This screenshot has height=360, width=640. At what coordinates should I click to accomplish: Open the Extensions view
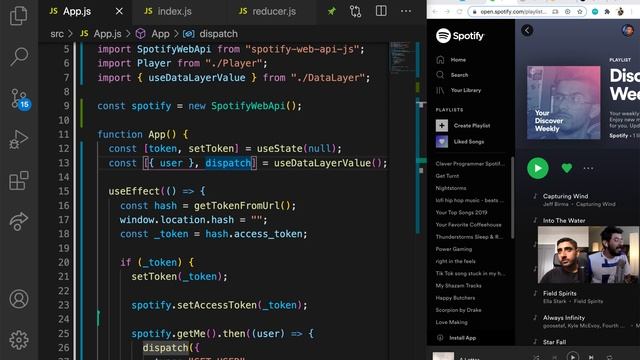[19, 180]
